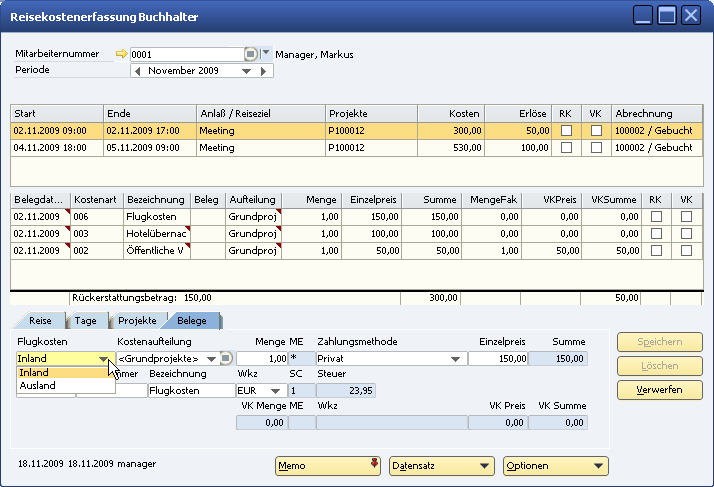714x487 pixels.
Task: Toggle RK checkbox for first trip row
Action: [x=566, y=131]
